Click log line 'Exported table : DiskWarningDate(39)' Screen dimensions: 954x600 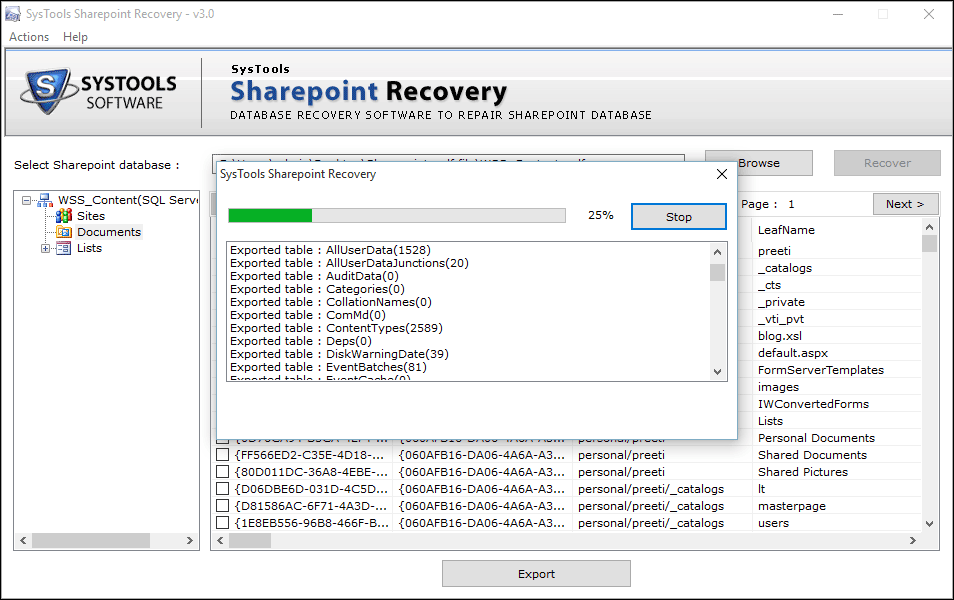click(339, 354)
